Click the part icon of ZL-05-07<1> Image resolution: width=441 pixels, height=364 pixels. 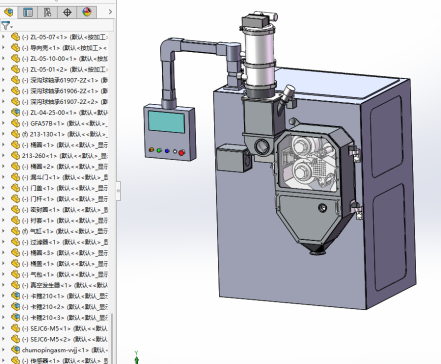[15, 37]
